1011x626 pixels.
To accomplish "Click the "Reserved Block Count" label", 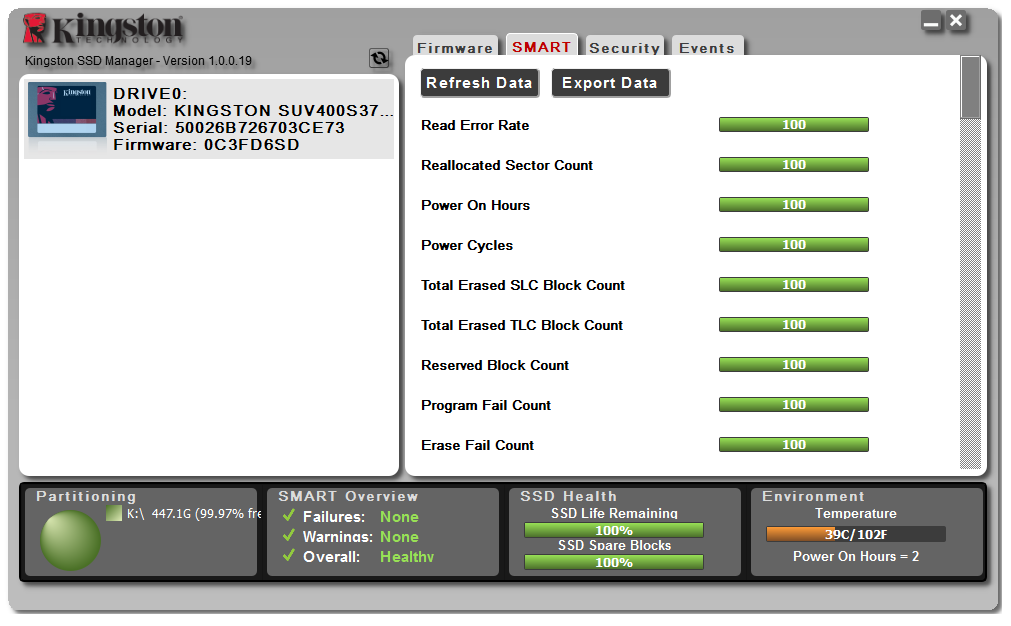I will (x=495, y=365).
